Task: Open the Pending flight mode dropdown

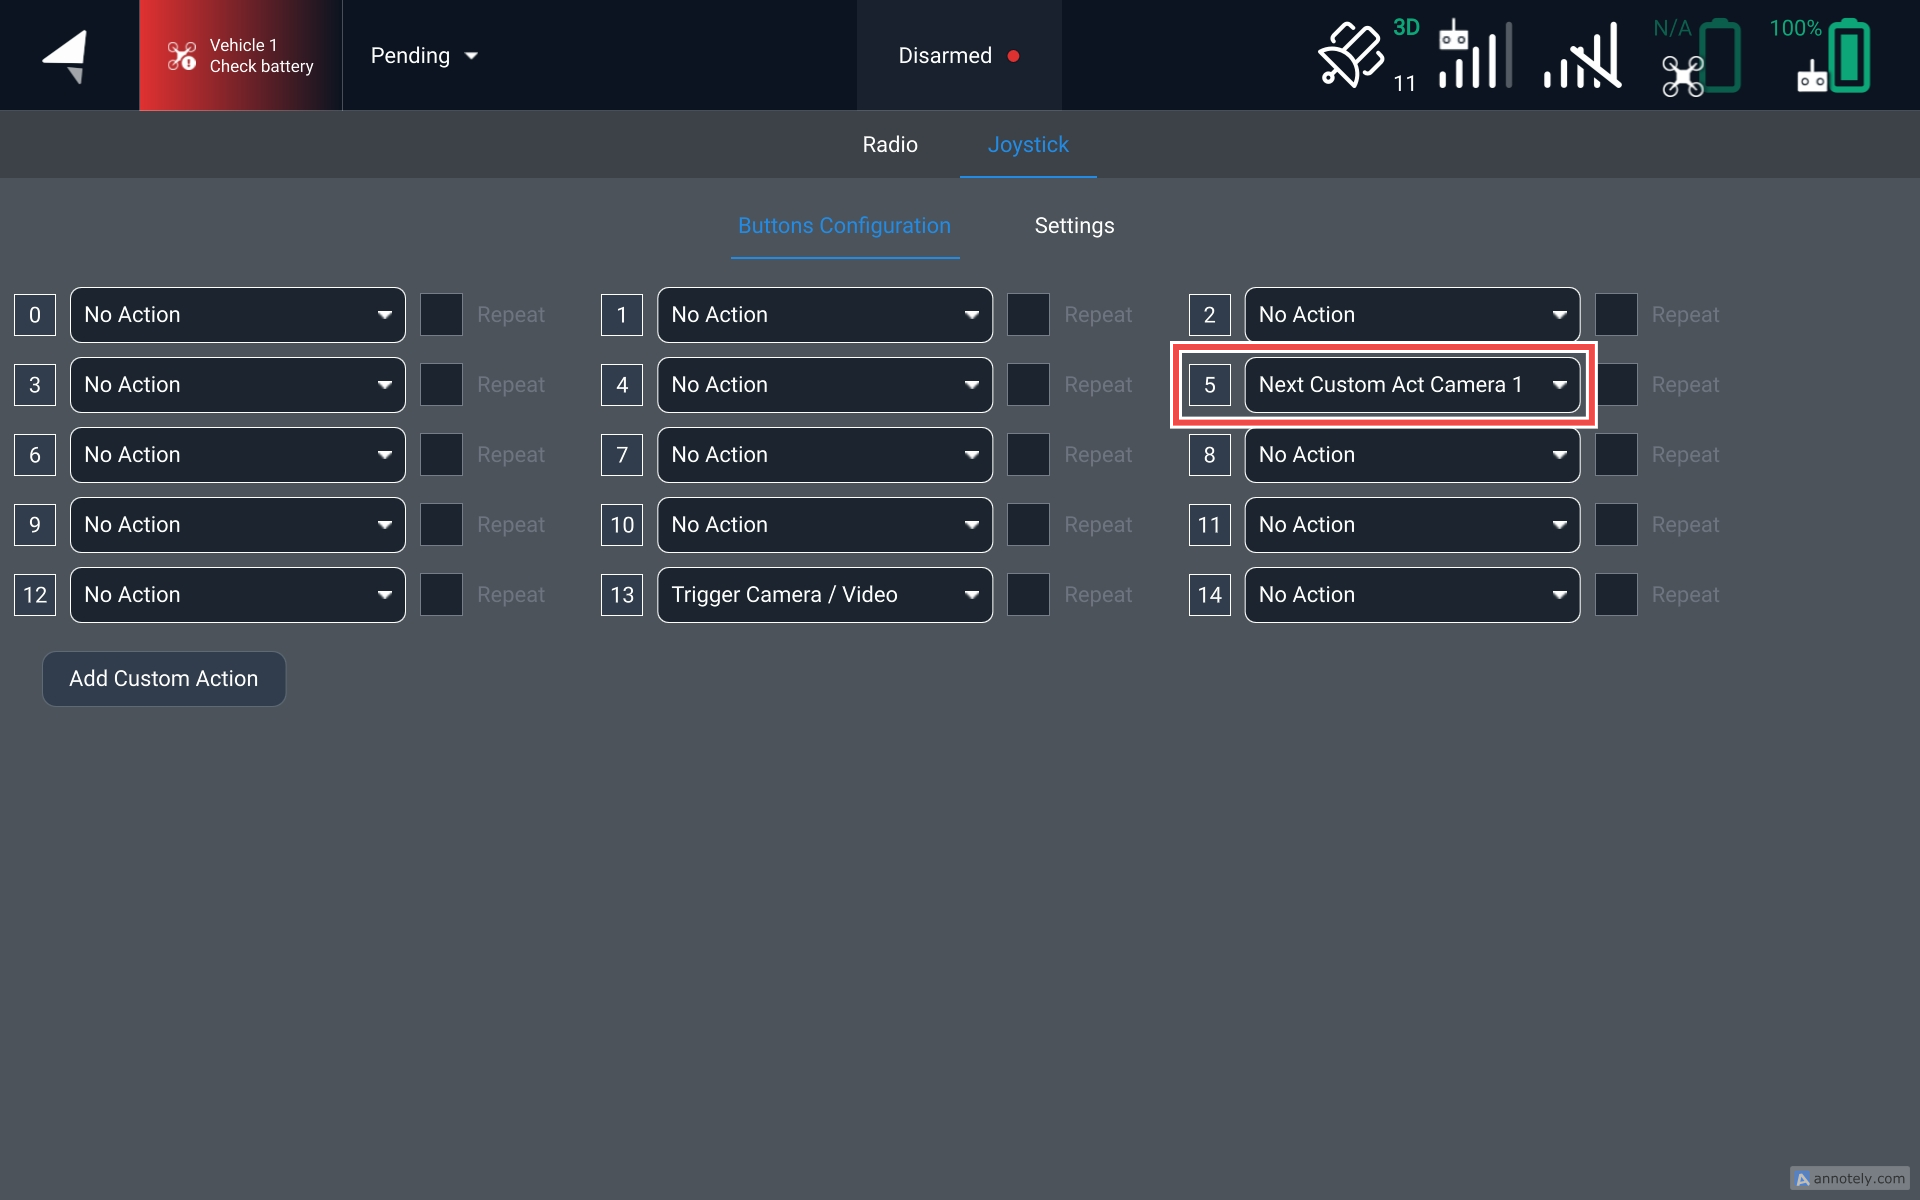Action: click(424, 56)
